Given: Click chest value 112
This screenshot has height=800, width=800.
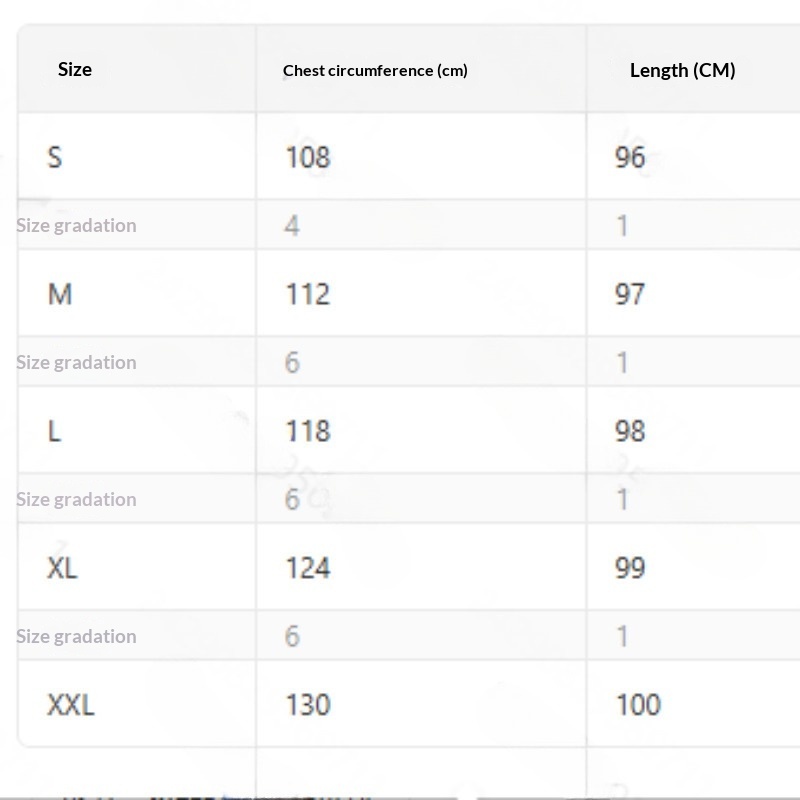Looking at the screenshot, I should [307, 294].
